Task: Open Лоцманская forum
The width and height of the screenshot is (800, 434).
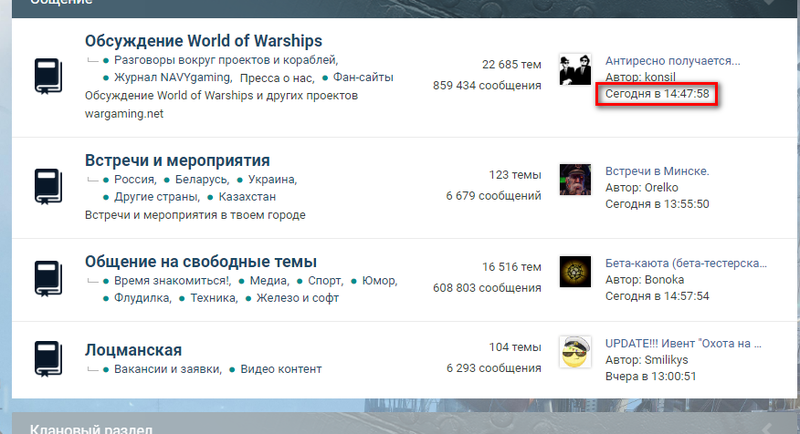Action: [x=133, y=350]
